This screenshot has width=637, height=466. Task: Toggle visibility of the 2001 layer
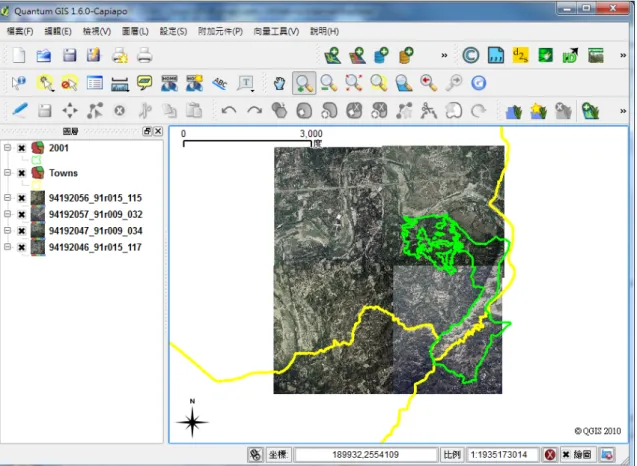[22, 148]
